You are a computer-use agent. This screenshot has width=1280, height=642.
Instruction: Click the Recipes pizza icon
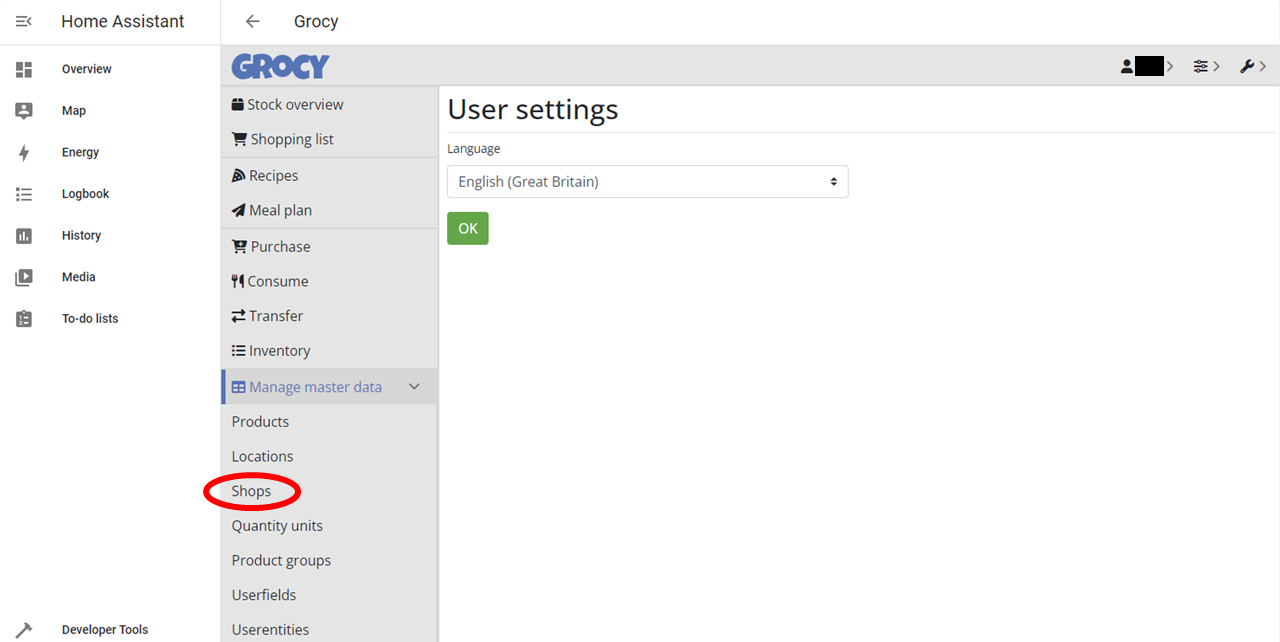coord(238,175)
